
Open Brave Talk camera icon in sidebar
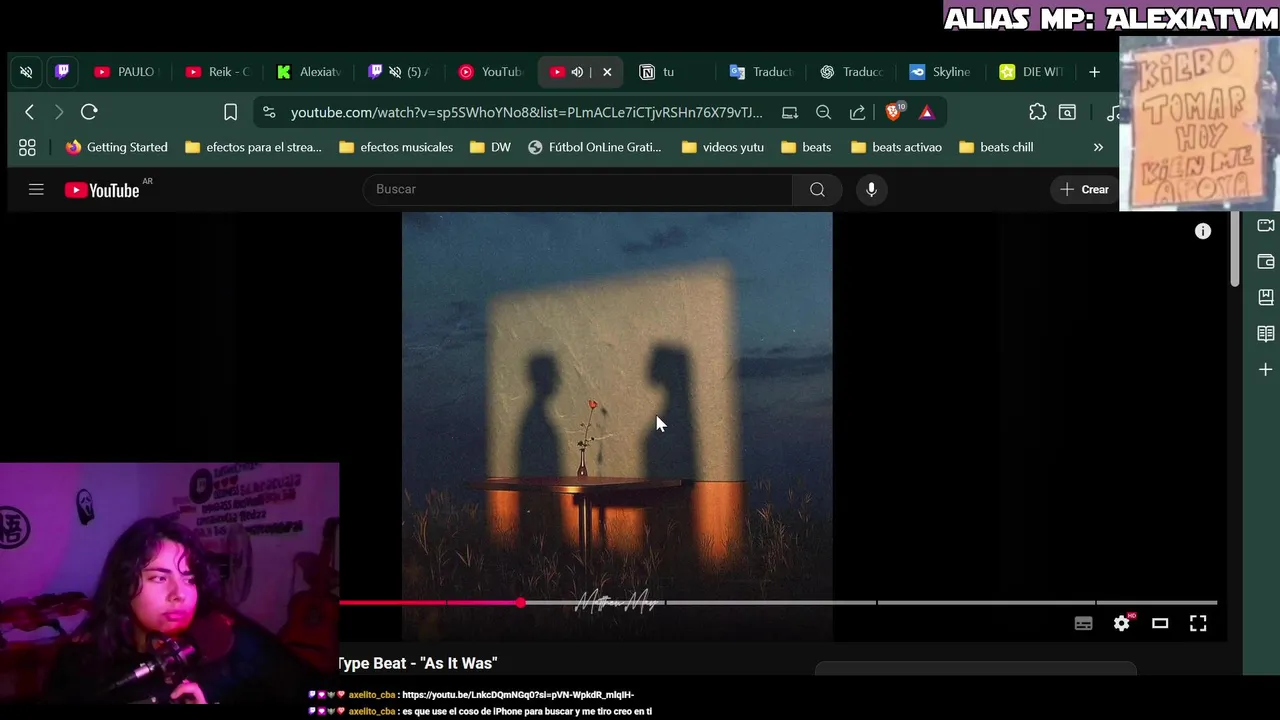click(1265, 225)
